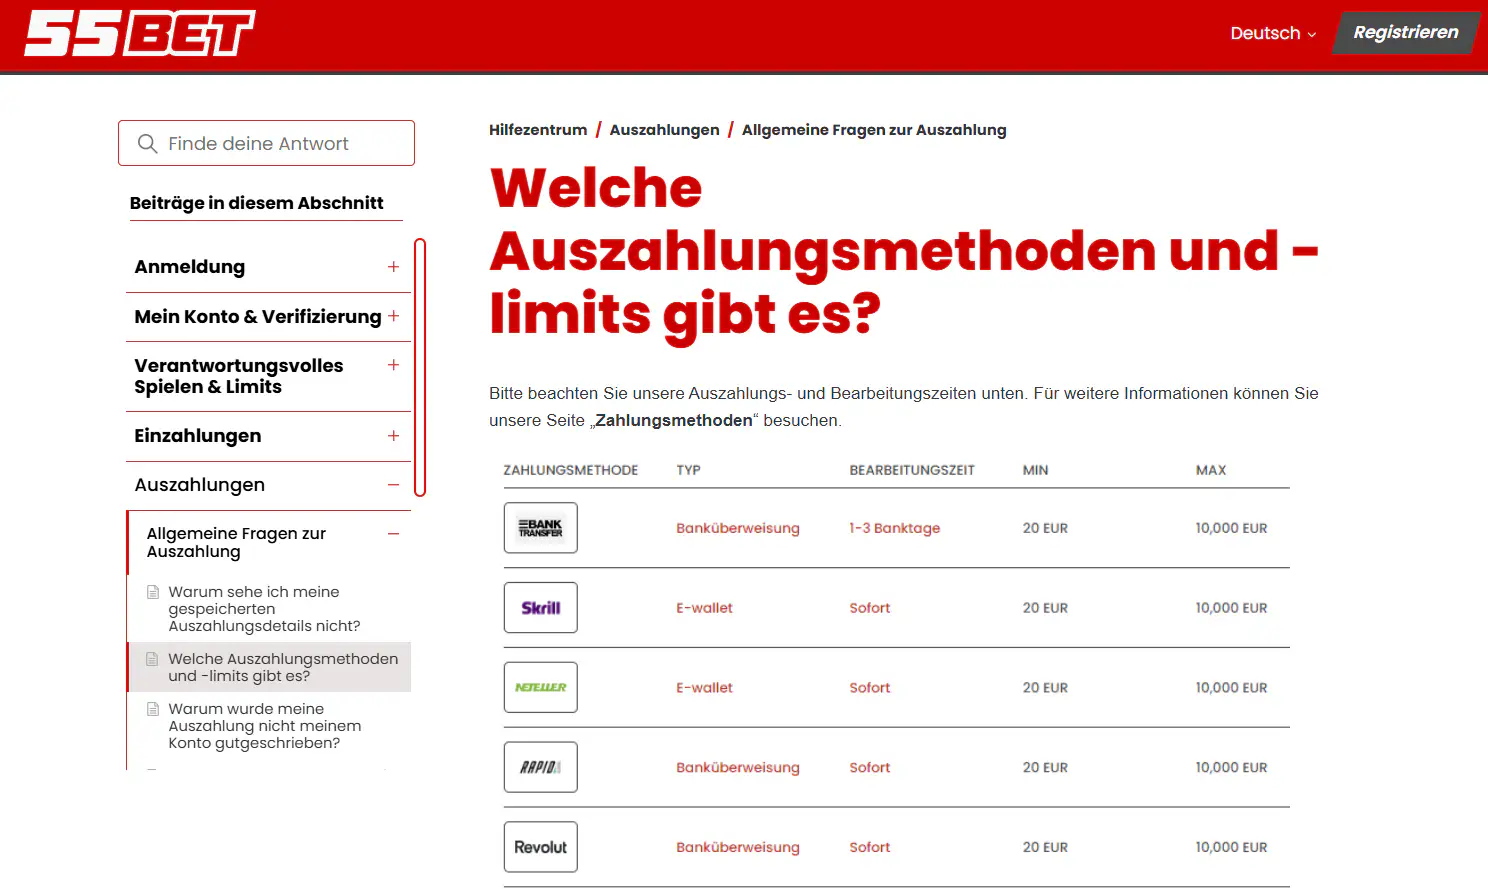Follow the Zahlungsmethoden link in paragraph
The width and height of the screenshot is (1488, 889).
click(x=674, y=421)
